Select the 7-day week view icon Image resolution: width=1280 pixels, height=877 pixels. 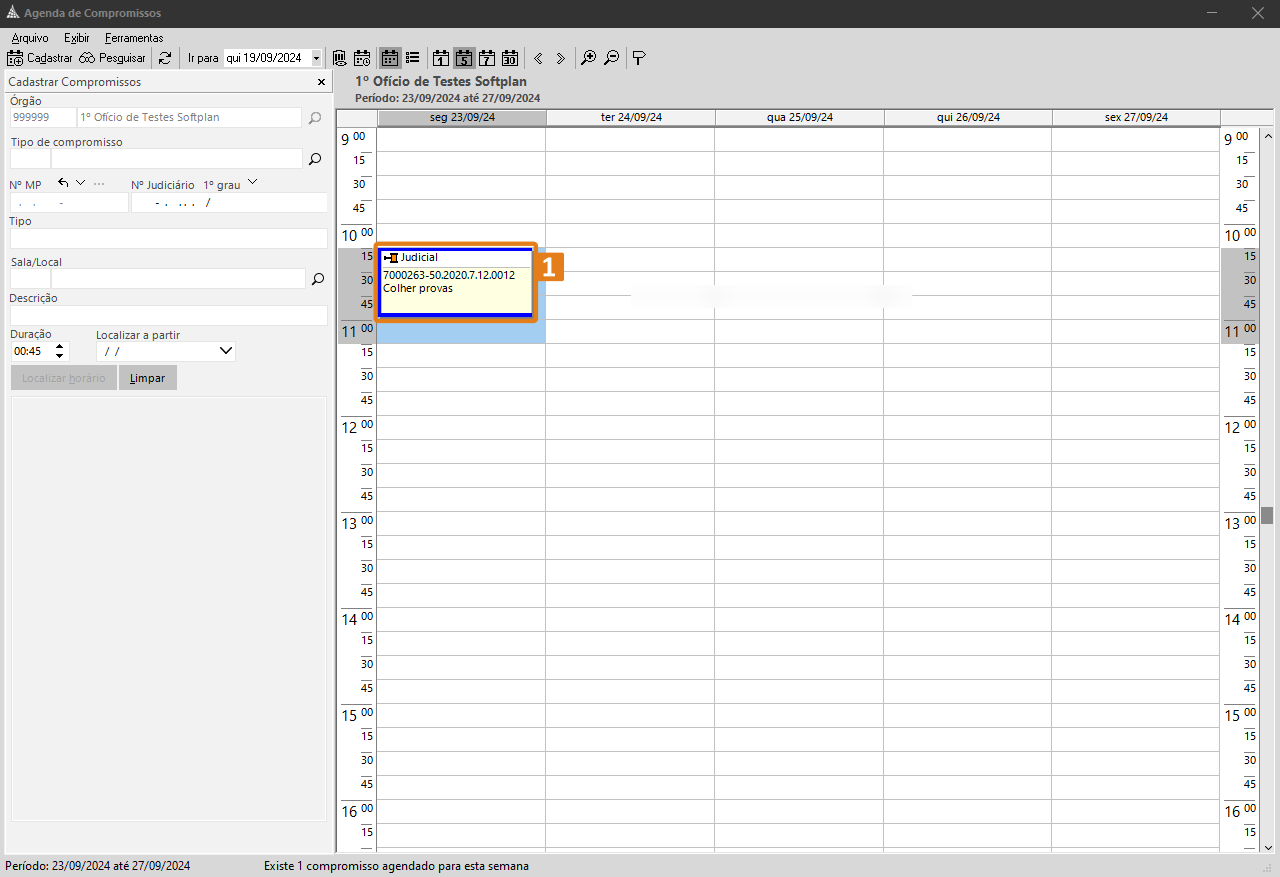click(487, 58)
